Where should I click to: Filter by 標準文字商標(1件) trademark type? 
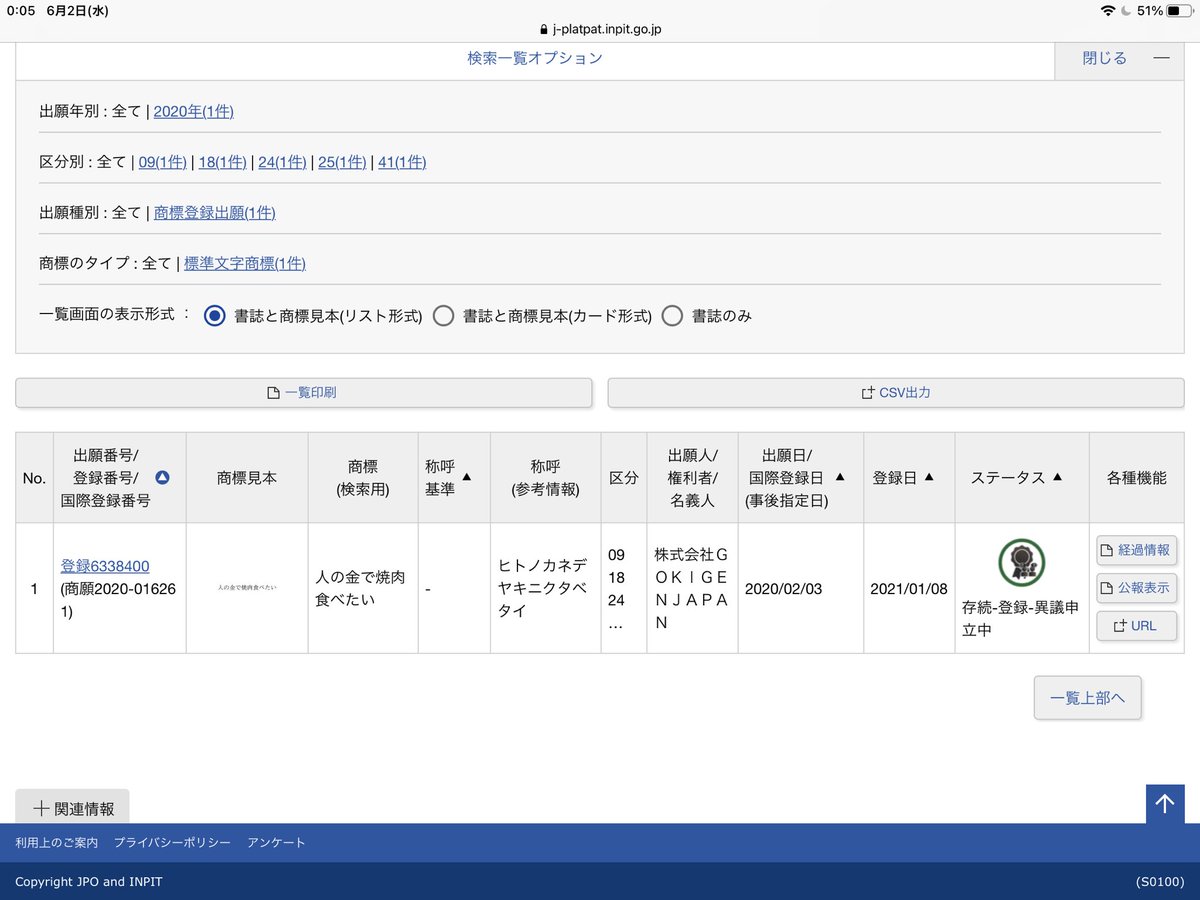(245, 264)
